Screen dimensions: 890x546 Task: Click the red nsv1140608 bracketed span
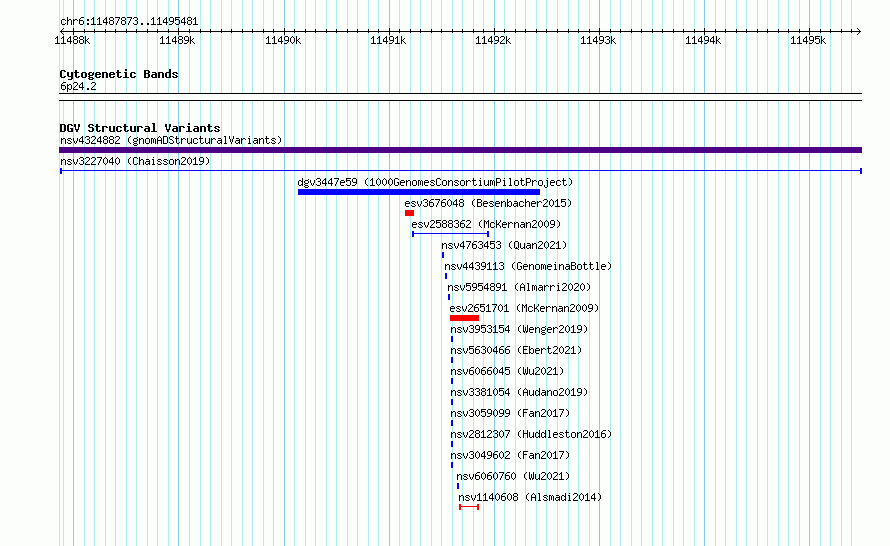tap(469, 507)
